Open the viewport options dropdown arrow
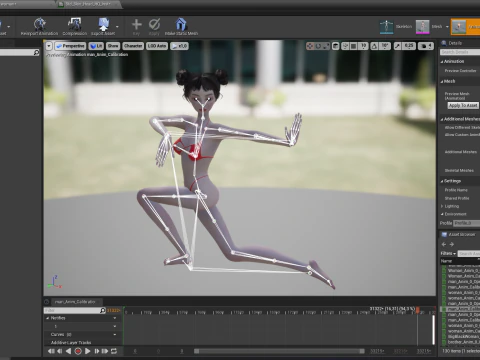 [49, 46]
